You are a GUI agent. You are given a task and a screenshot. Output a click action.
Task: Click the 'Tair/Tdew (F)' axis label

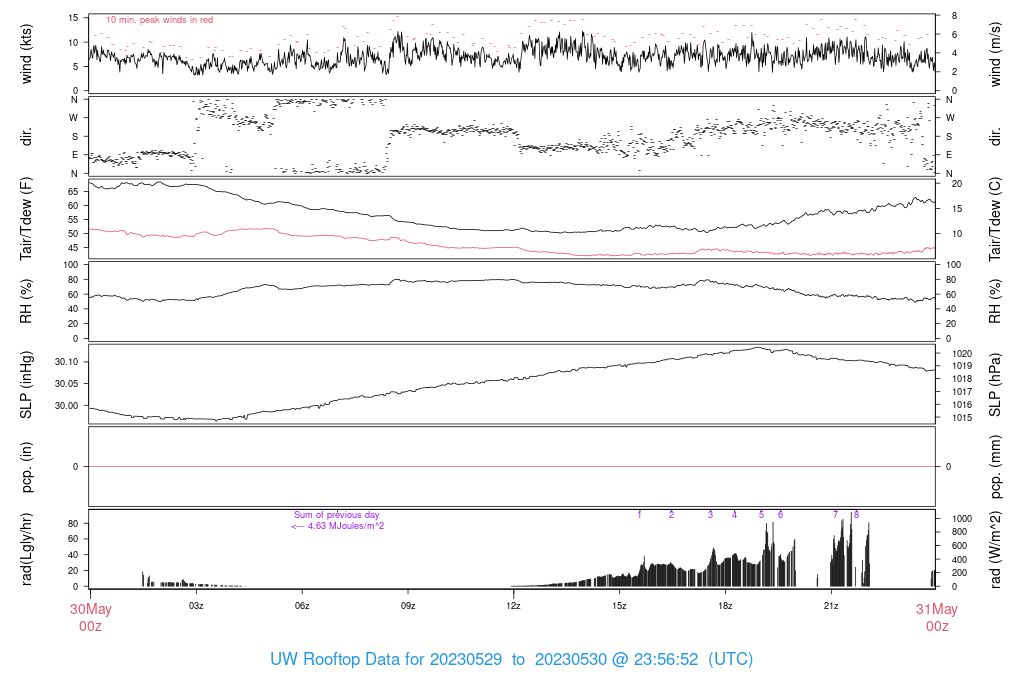tap(26, 219)
